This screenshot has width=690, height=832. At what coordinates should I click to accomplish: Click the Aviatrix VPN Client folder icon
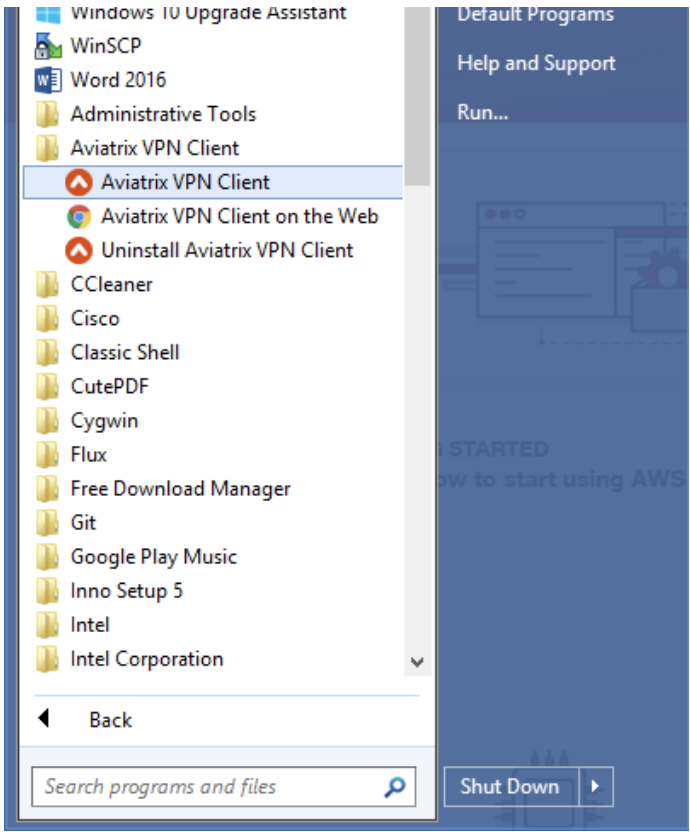click(x=47, y=149)
